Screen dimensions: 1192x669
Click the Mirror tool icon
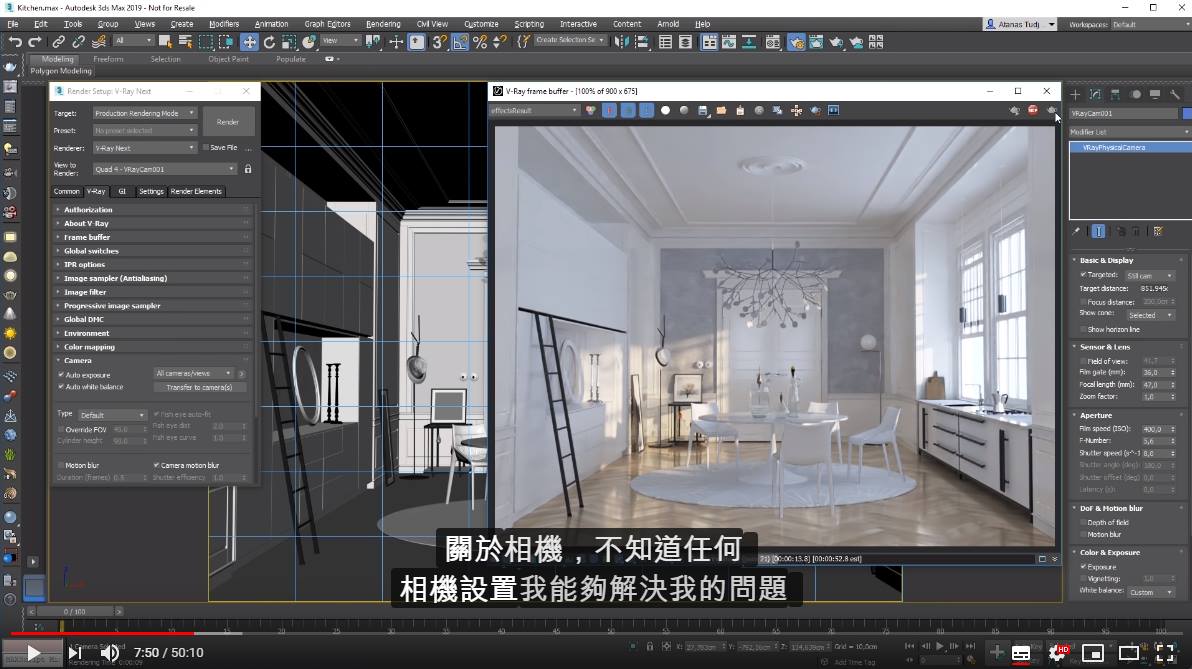point(622,42)
